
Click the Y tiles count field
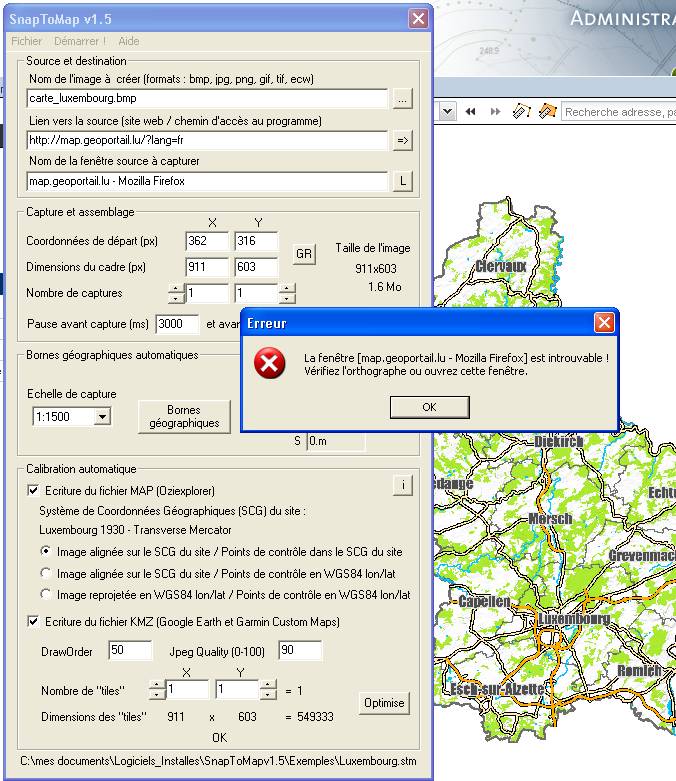pyautogui.click(x=237, y=690)
